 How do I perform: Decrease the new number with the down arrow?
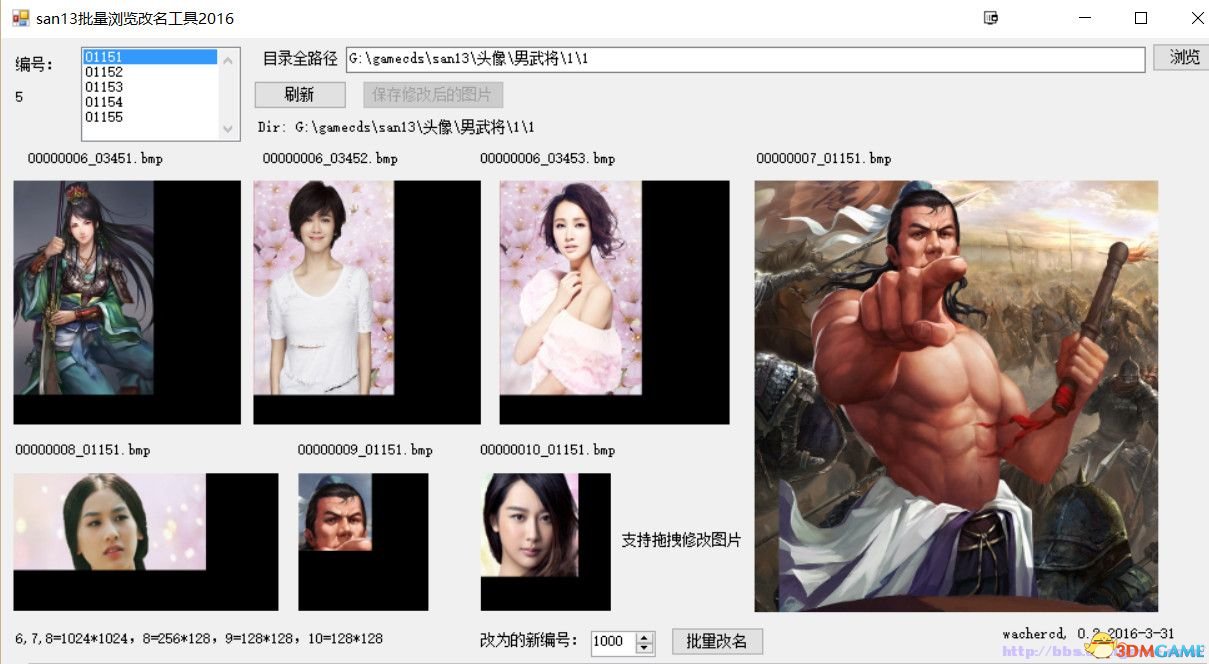click(645, 649)
